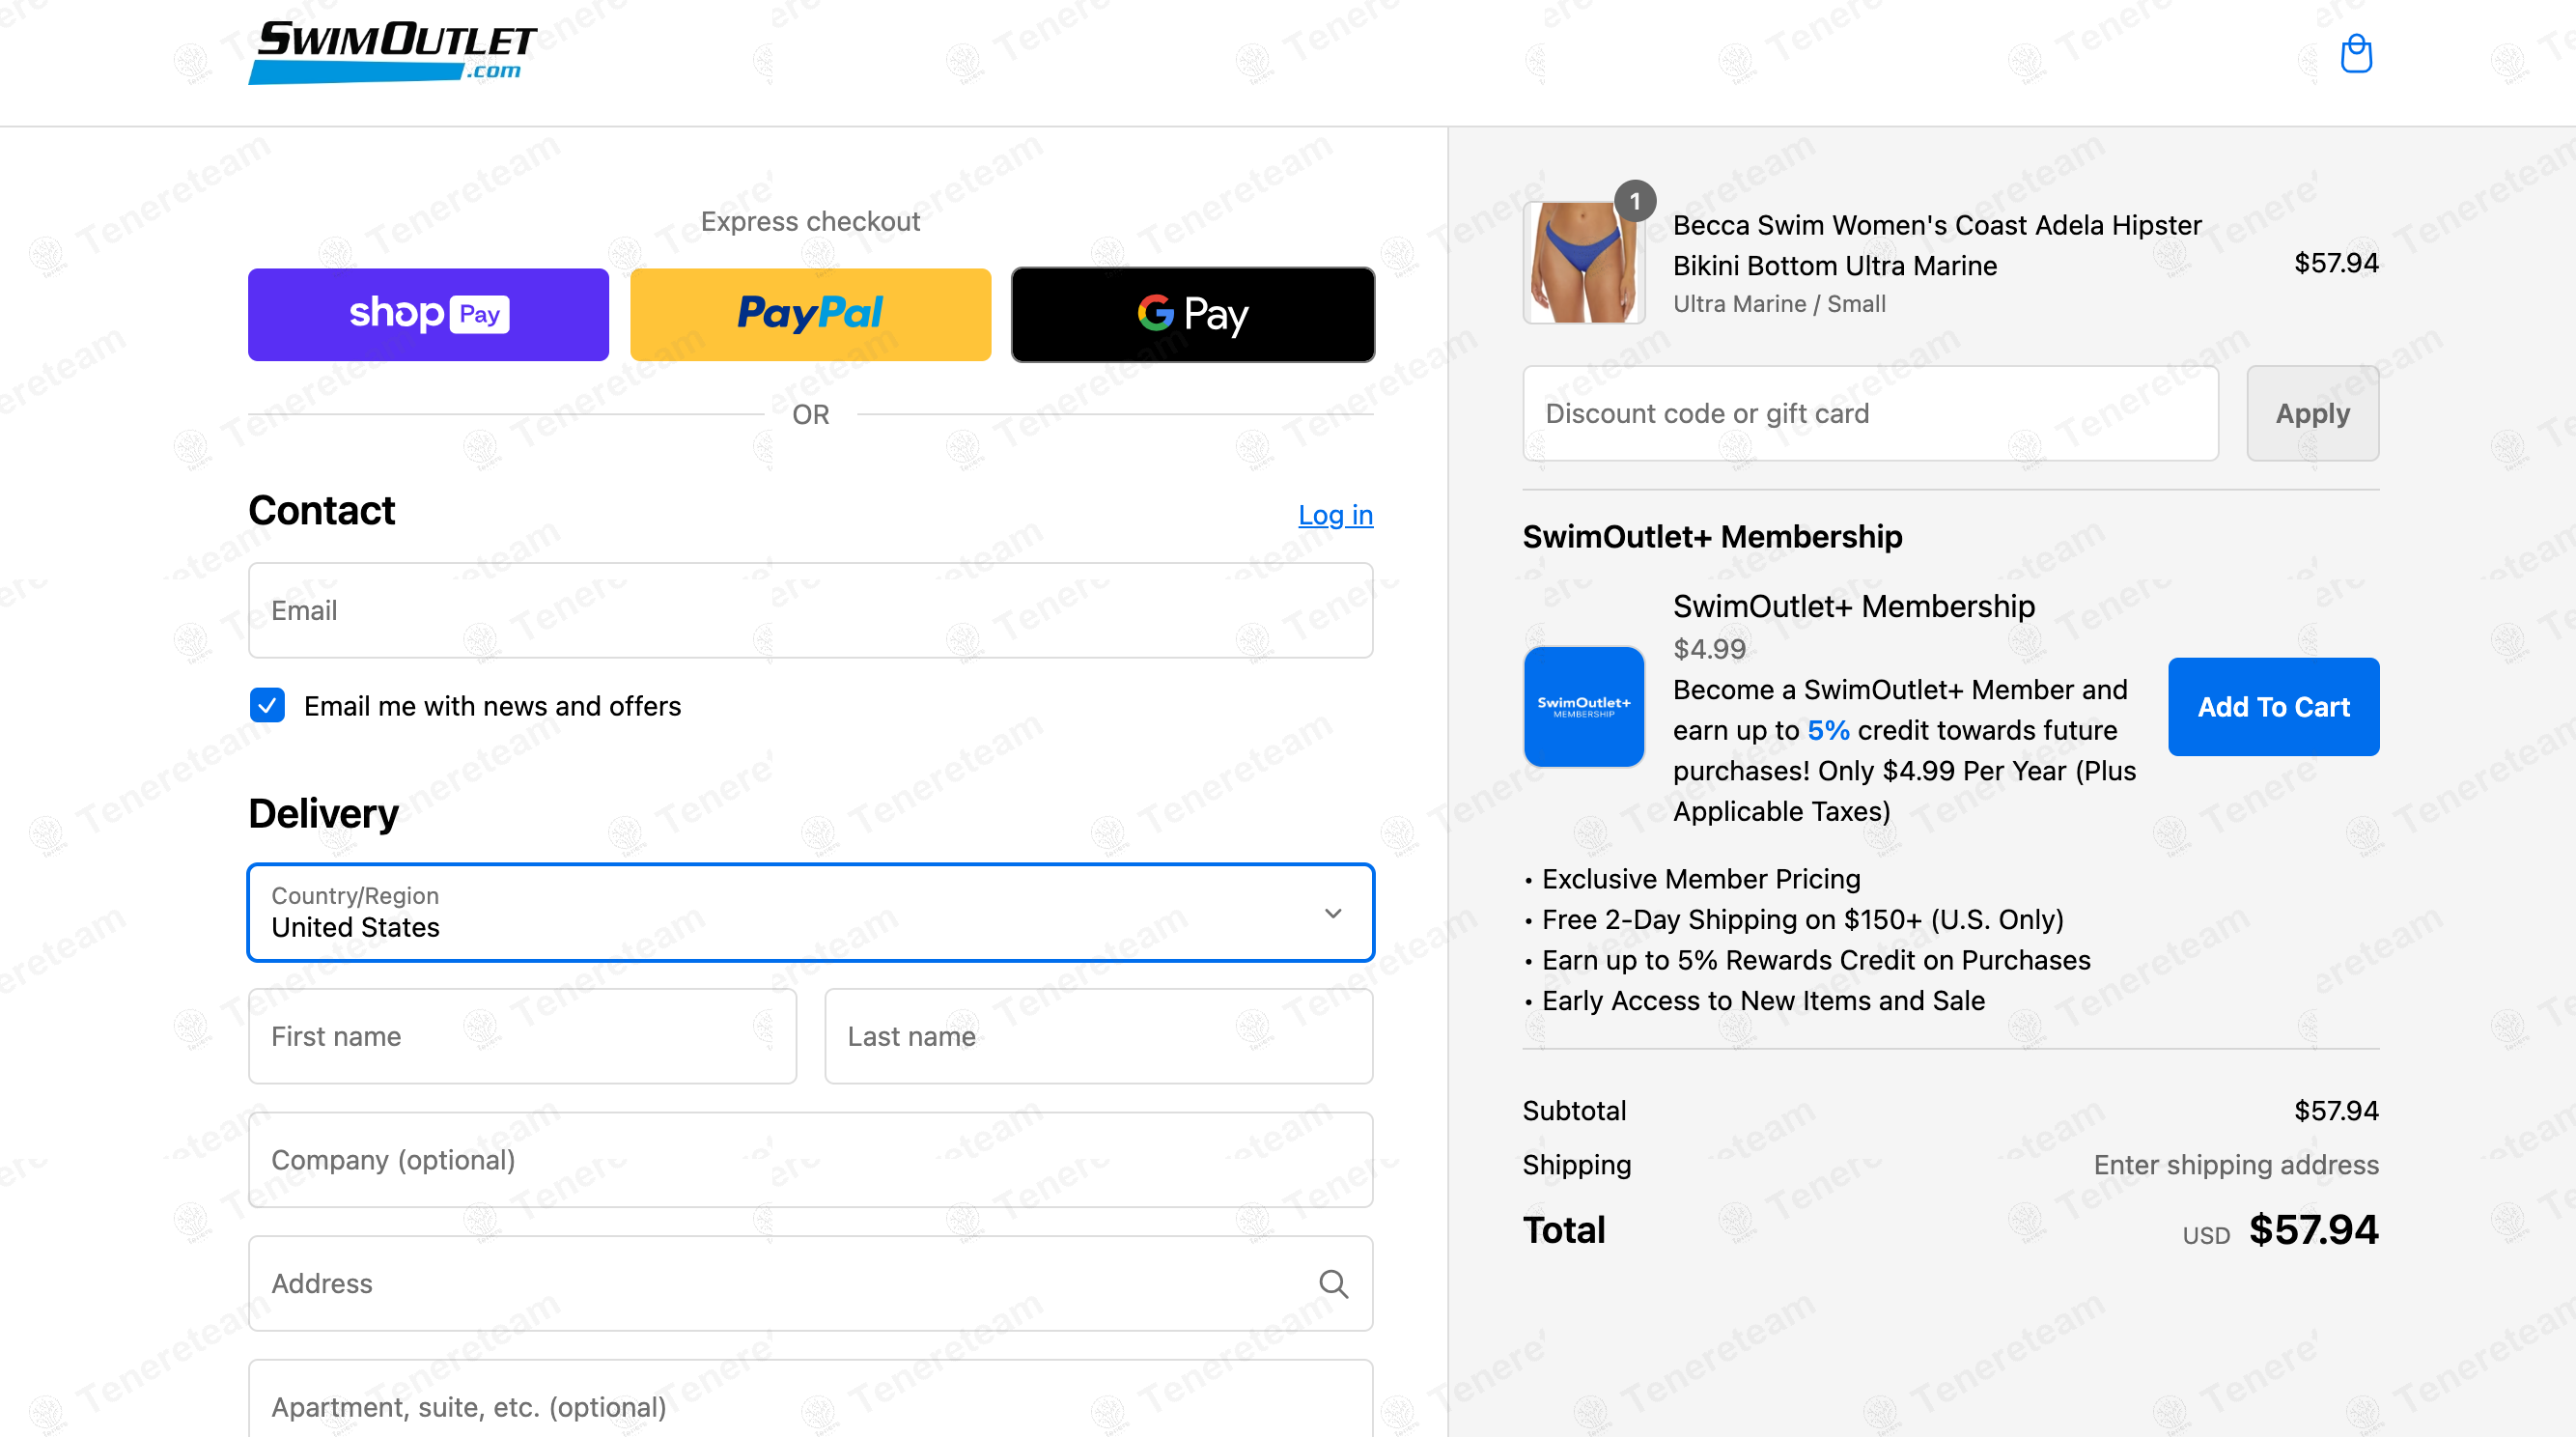This screenshot has width=2576, height=1437.
Task: Pay with Google Pay express checkout
Action: tap(1193, 314)
